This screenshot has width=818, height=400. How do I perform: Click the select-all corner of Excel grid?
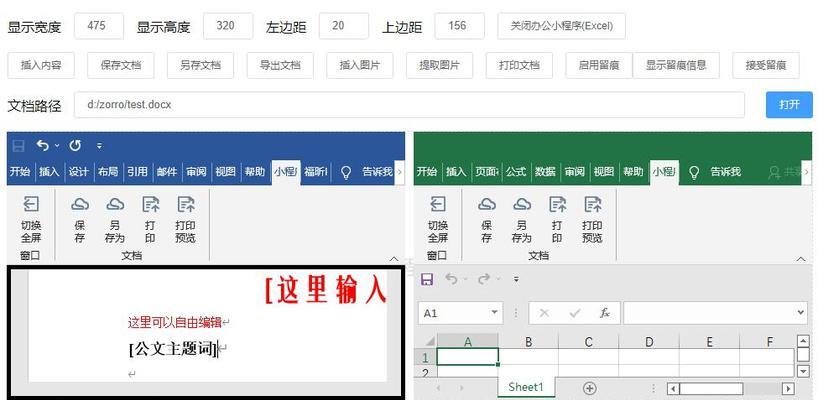[x=429, y=342]
